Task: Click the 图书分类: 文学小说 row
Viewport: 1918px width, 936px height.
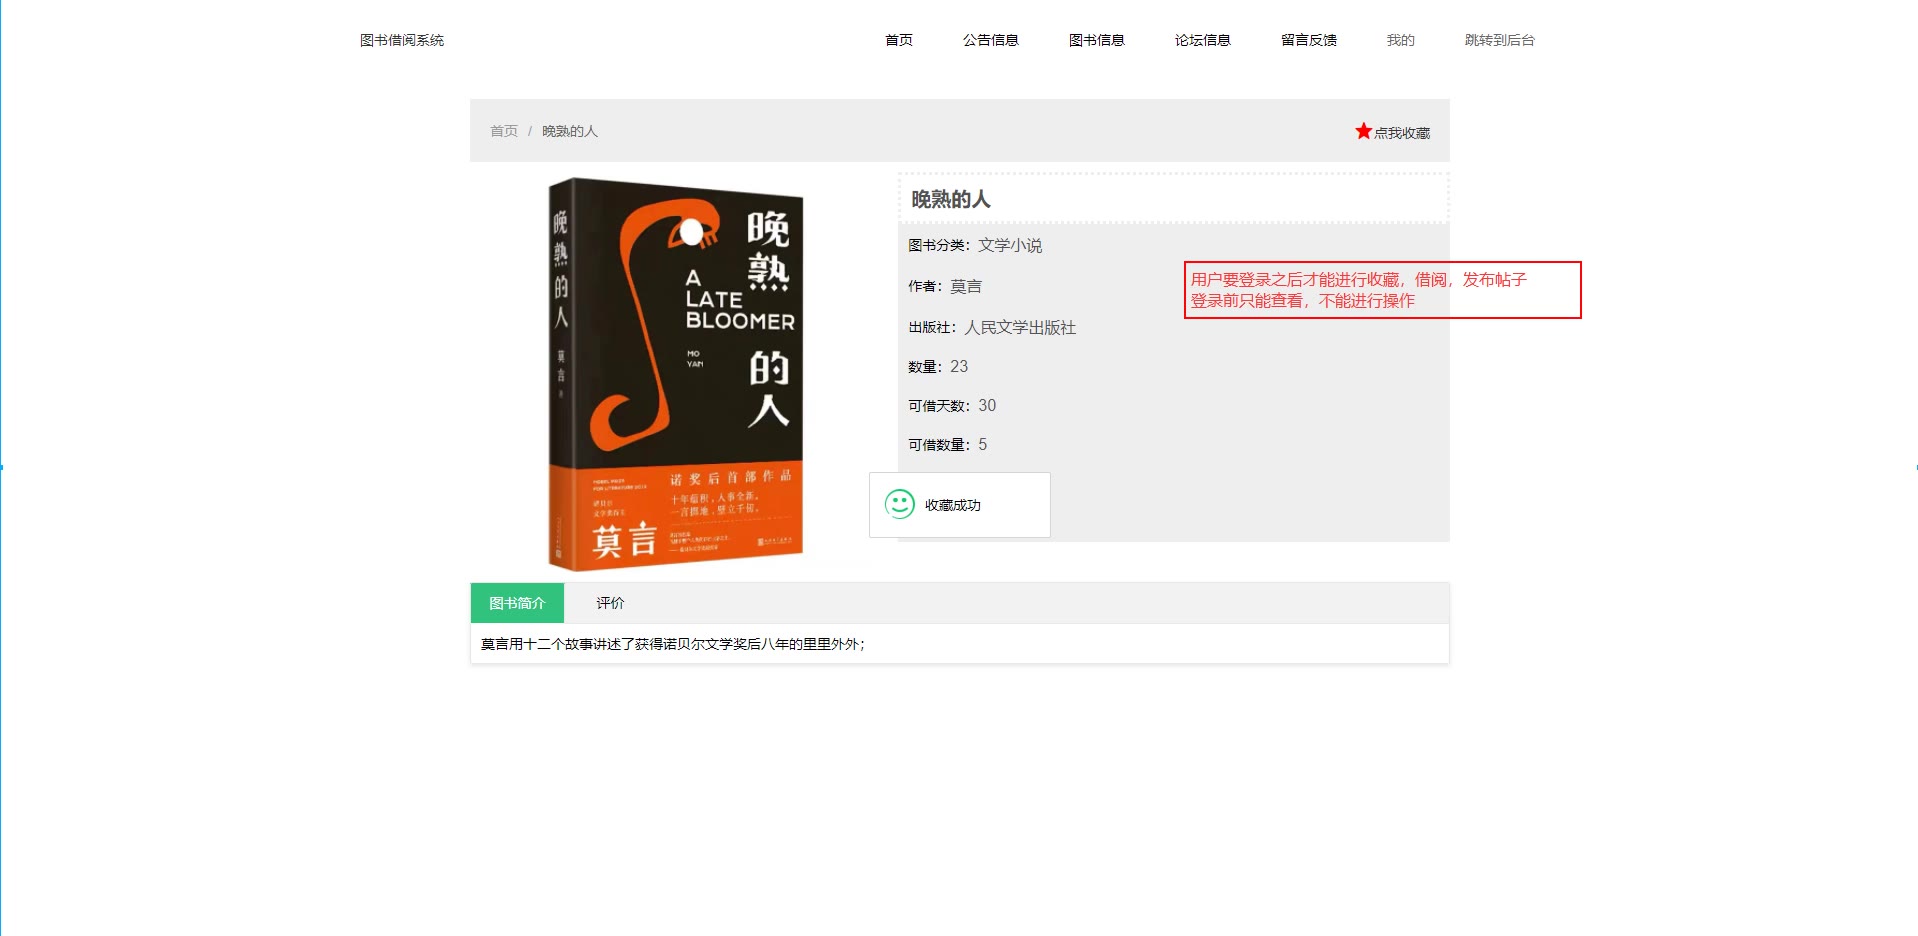Action: tap(975, 245)
